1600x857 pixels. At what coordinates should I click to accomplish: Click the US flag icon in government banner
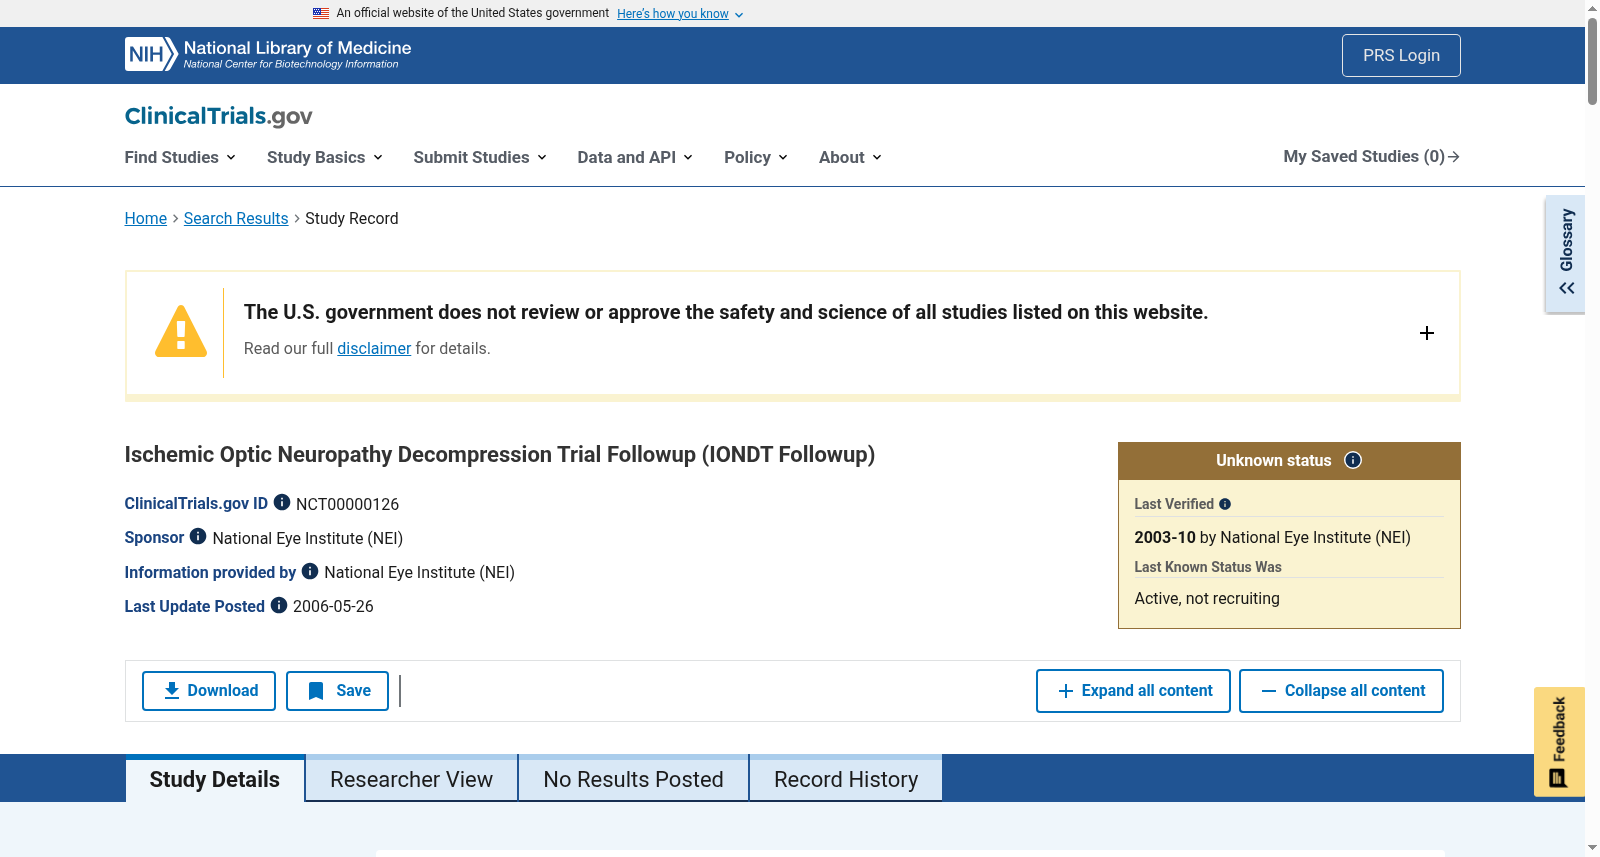321,13
